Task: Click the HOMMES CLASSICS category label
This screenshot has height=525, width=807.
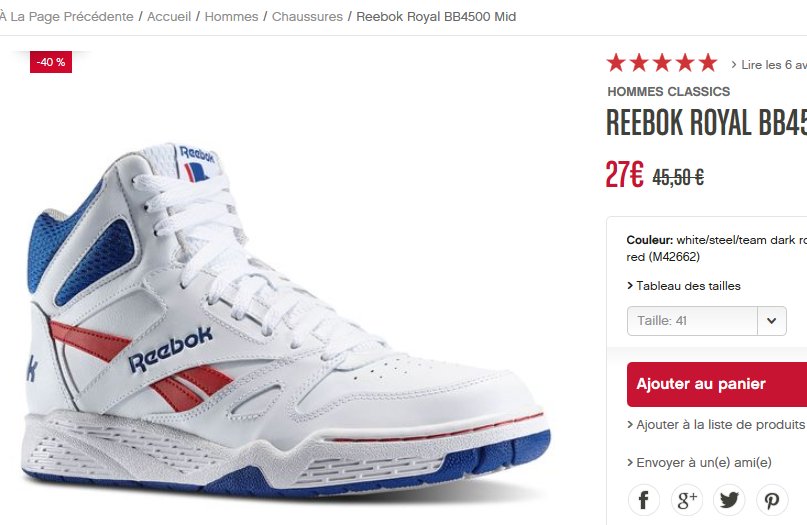Action: click(669, 92)
